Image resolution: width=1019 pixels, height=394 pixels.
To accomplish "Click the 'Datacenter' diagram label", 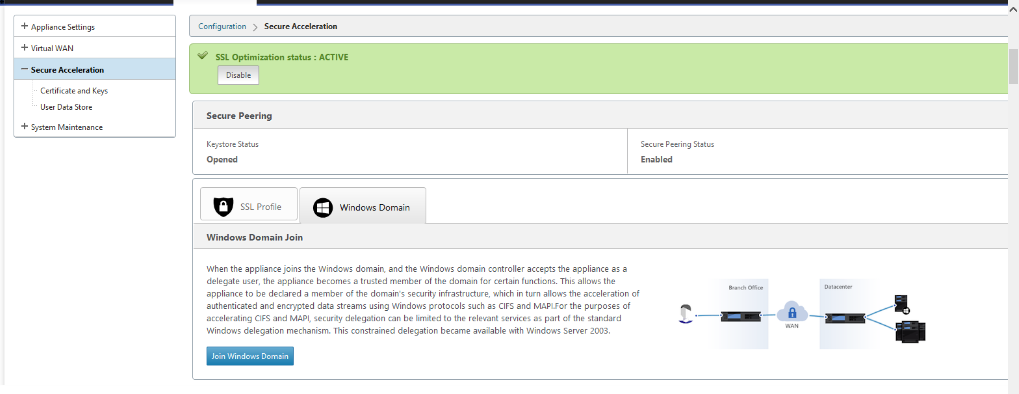I will coord(839,286).
